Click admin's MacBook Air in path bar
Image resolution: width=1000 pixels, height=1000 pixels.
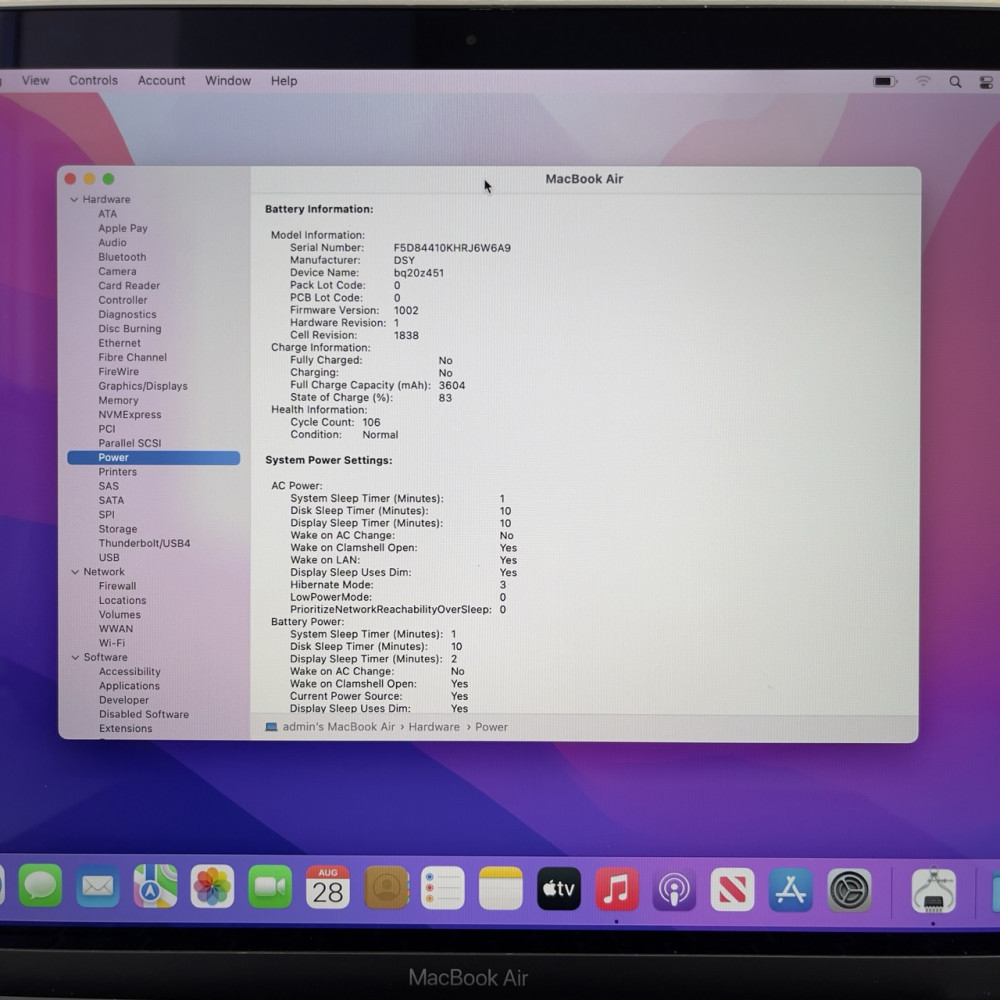click(339, 727)
